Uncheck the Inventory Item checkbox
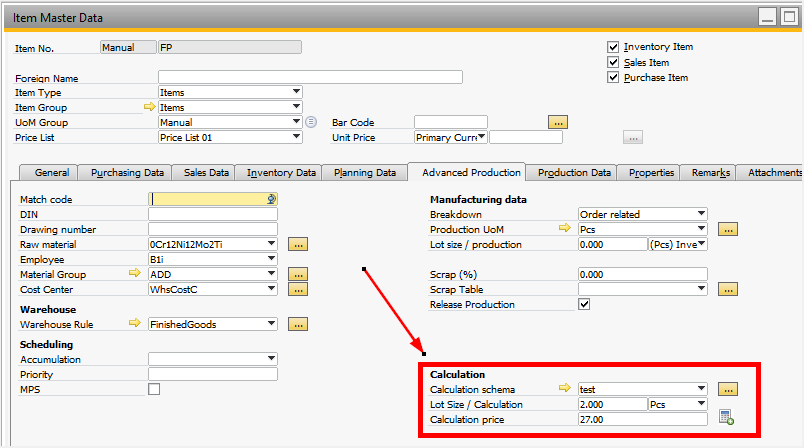The image size is (804, 448). click(x=614, y=47)
